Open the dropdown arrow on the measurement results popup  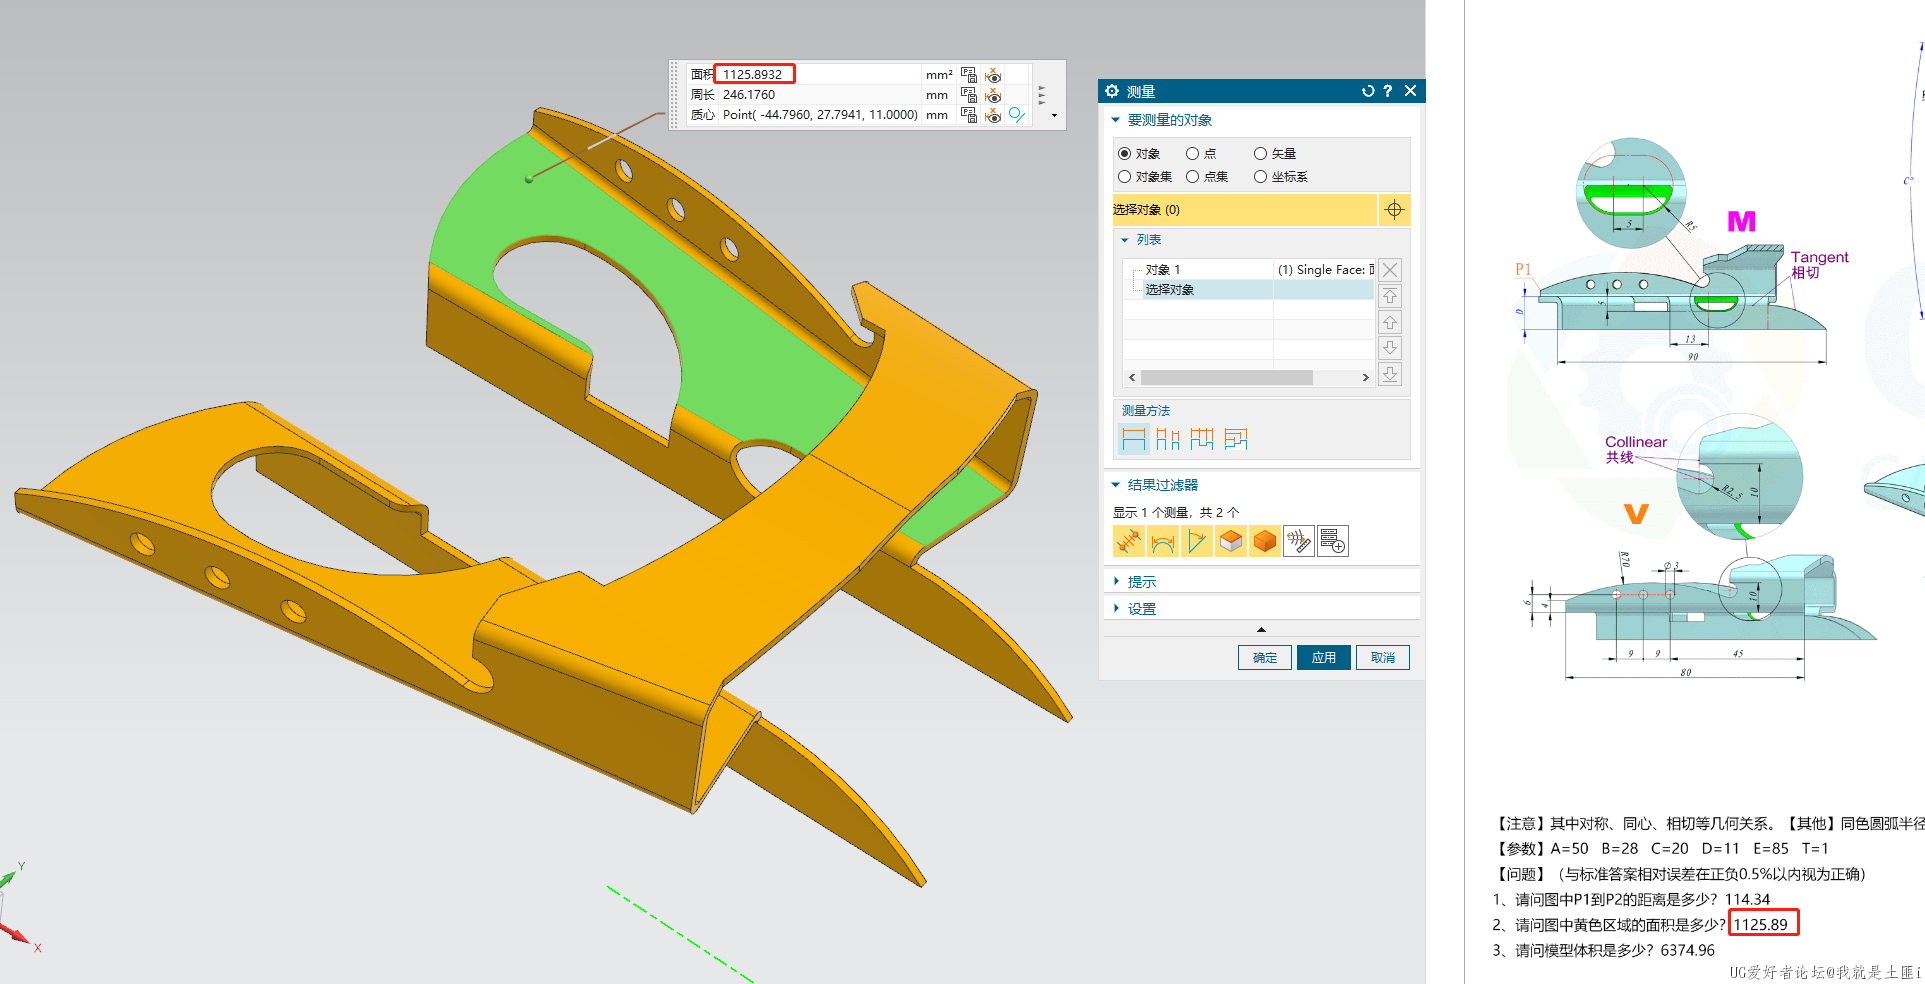(1054, 116)
